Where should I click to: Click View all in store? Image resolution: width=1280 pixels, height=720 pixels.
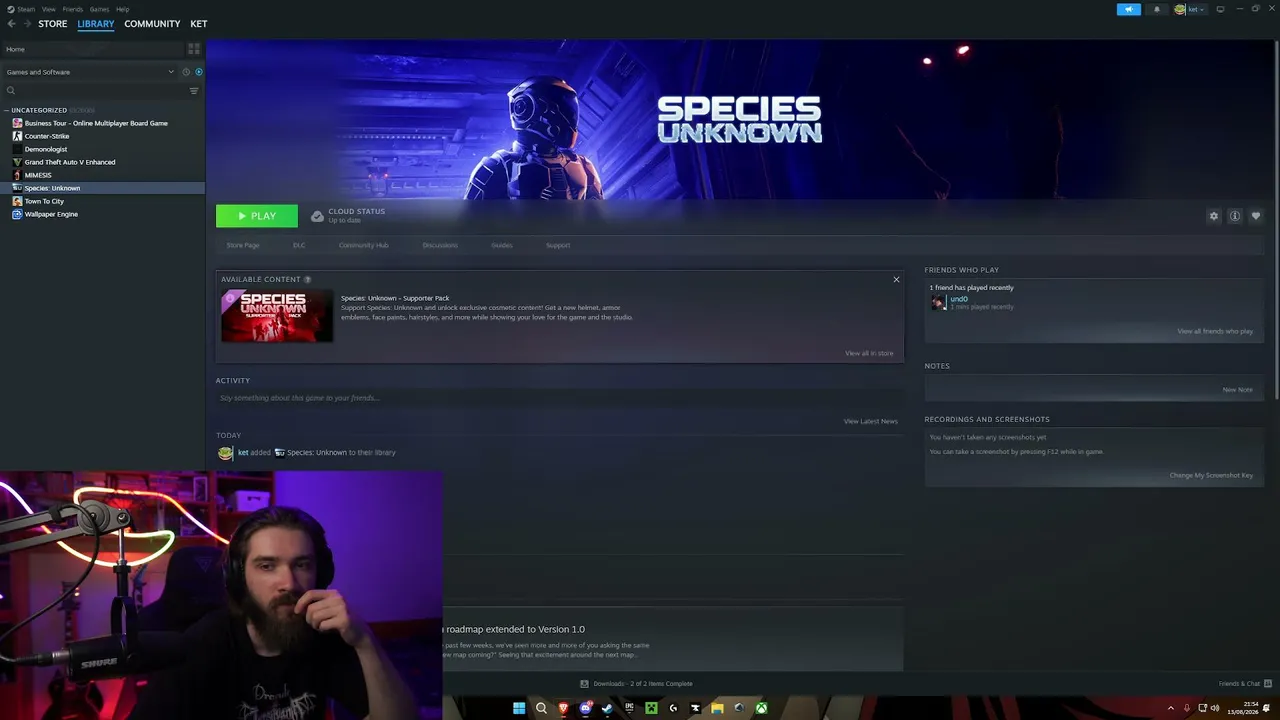coord(869,353)
